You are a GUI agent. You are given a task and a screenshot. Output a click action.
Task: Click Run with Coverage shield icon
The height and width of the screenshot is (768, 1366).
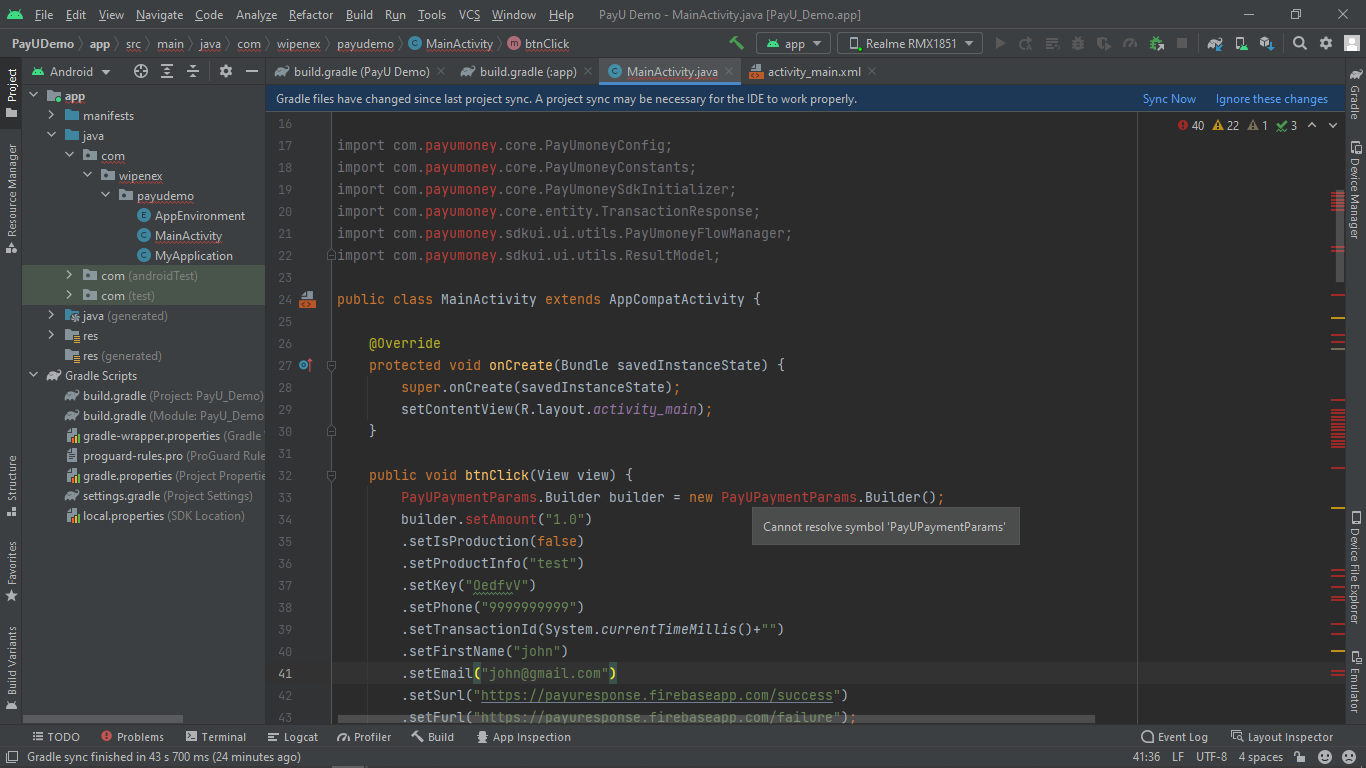click(1104, 43)
